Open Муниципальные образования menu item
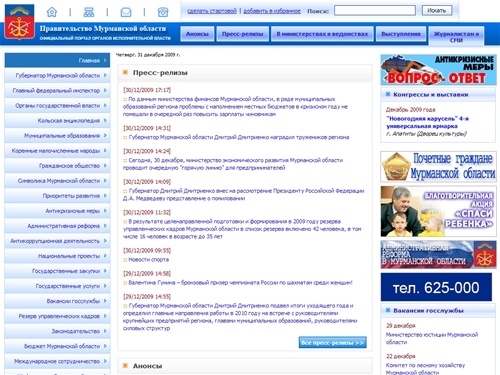This screenshot has height=375, width=500. (57, 135)
